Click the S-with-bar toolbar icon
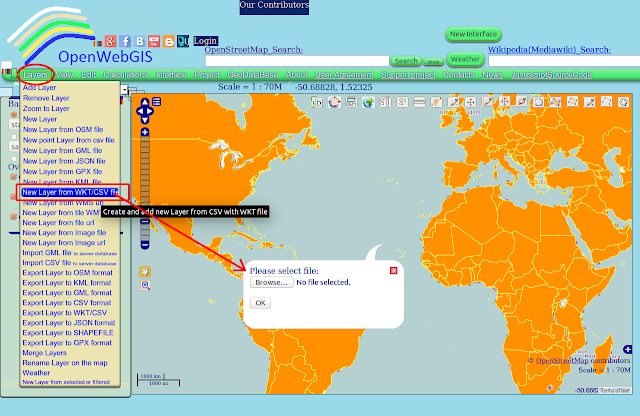 point(385,102)
